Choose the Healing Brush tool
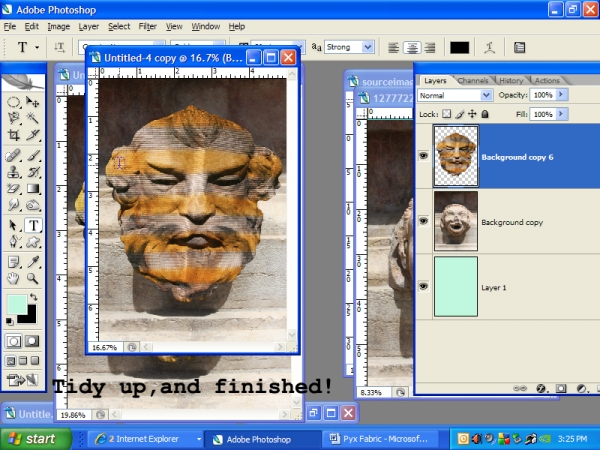Screen dimensions: 600x450 (x=13, y=156)
